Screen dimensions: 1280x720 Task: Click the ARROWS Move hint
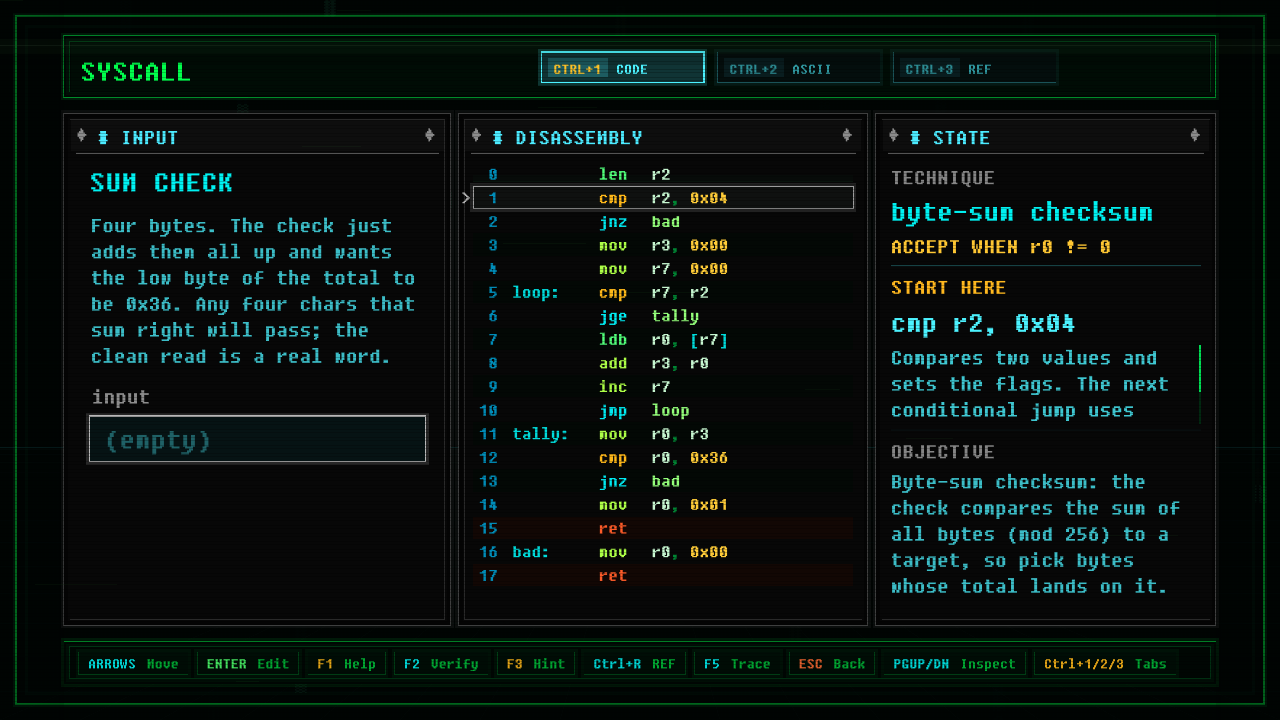(x=133, y=664)
